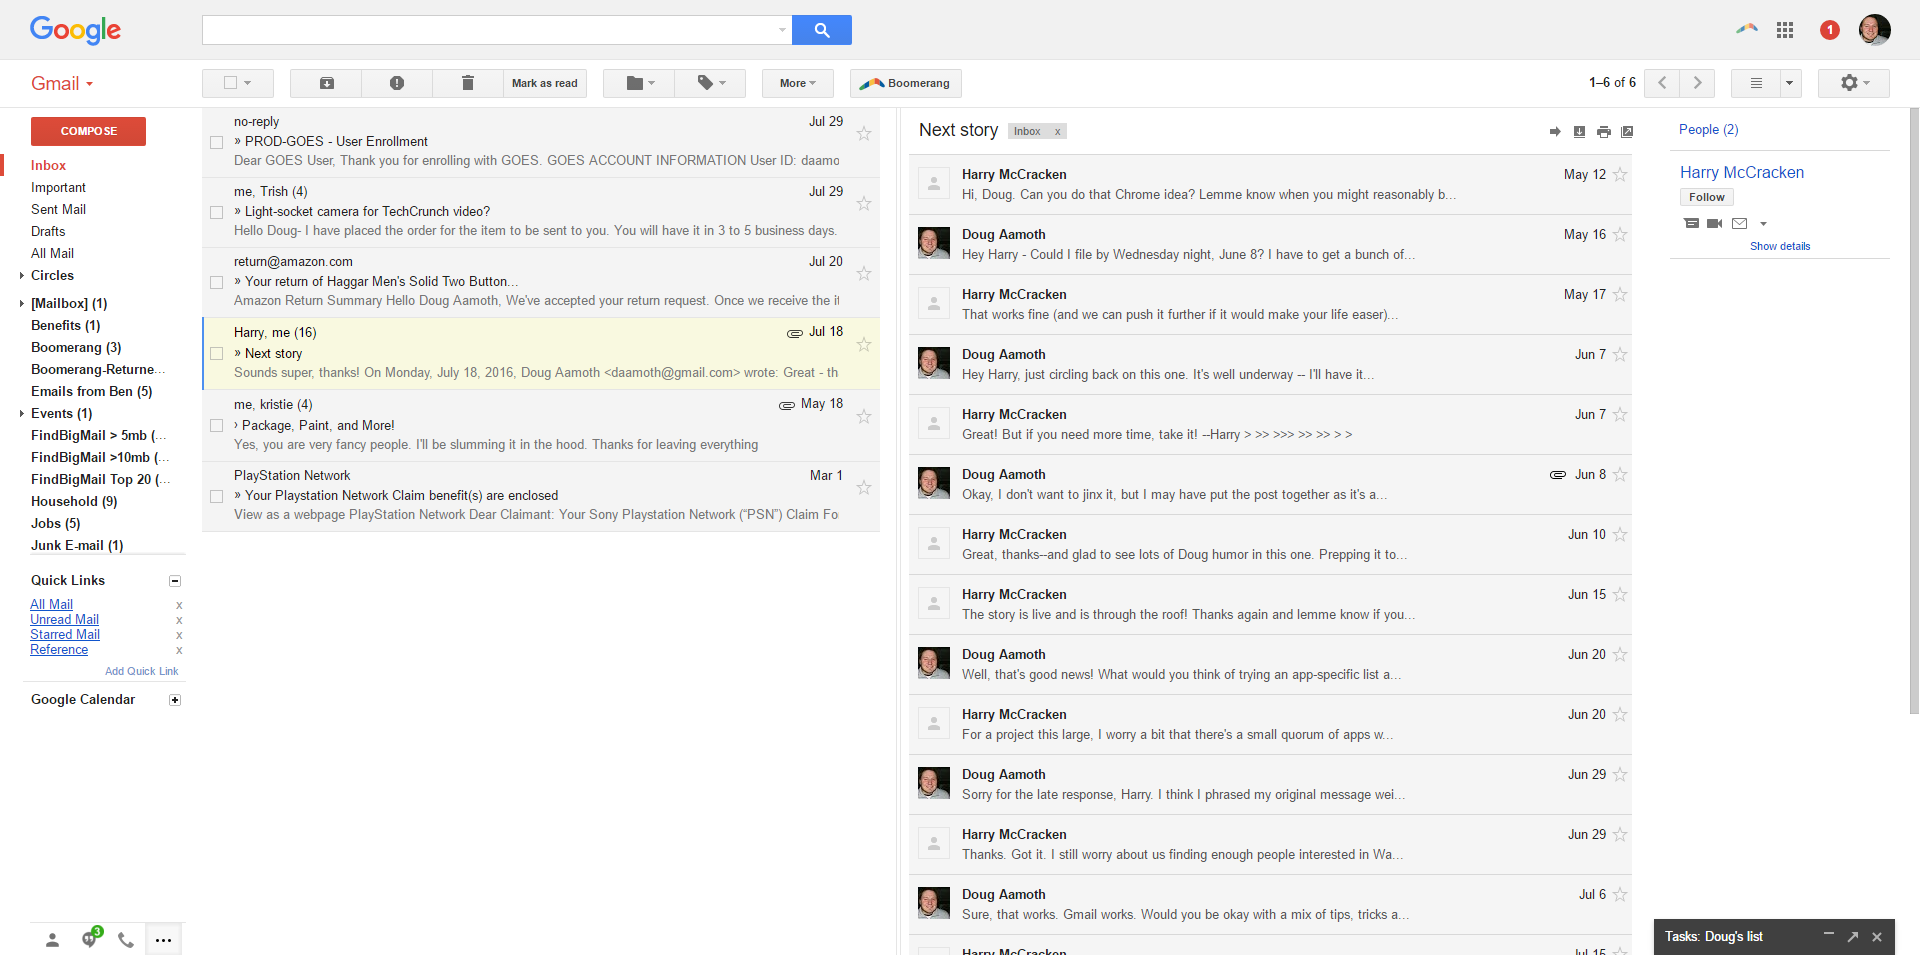Viewport: 1920px width, 955px height.
Task: Follow Harry McCracken
Action: point(1706,197)
